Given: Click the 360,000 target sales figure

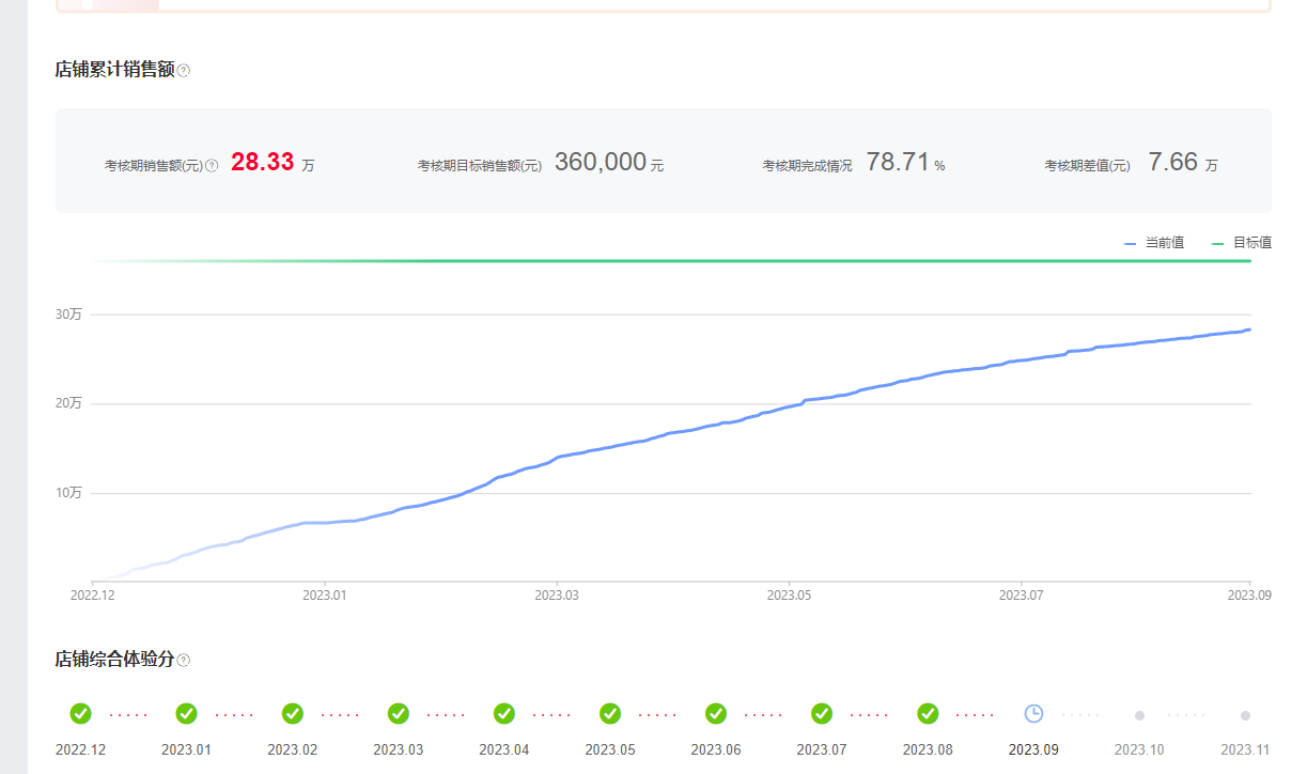Looking at the screenshot, I should click(x=600, y=163).
